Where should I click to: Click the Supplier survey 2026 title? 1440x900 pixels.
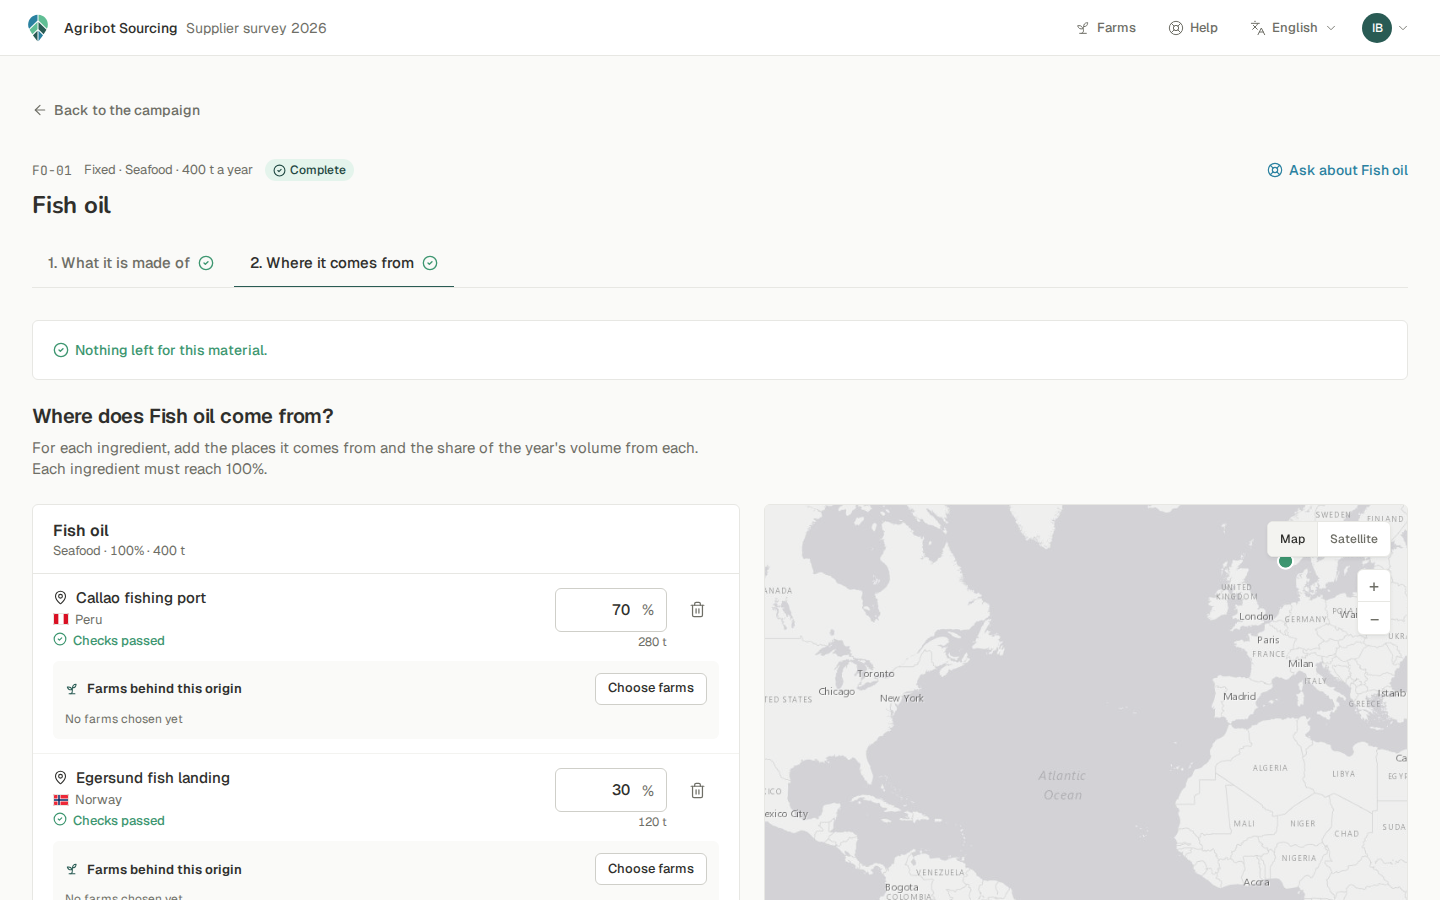(x=256, y=28)
